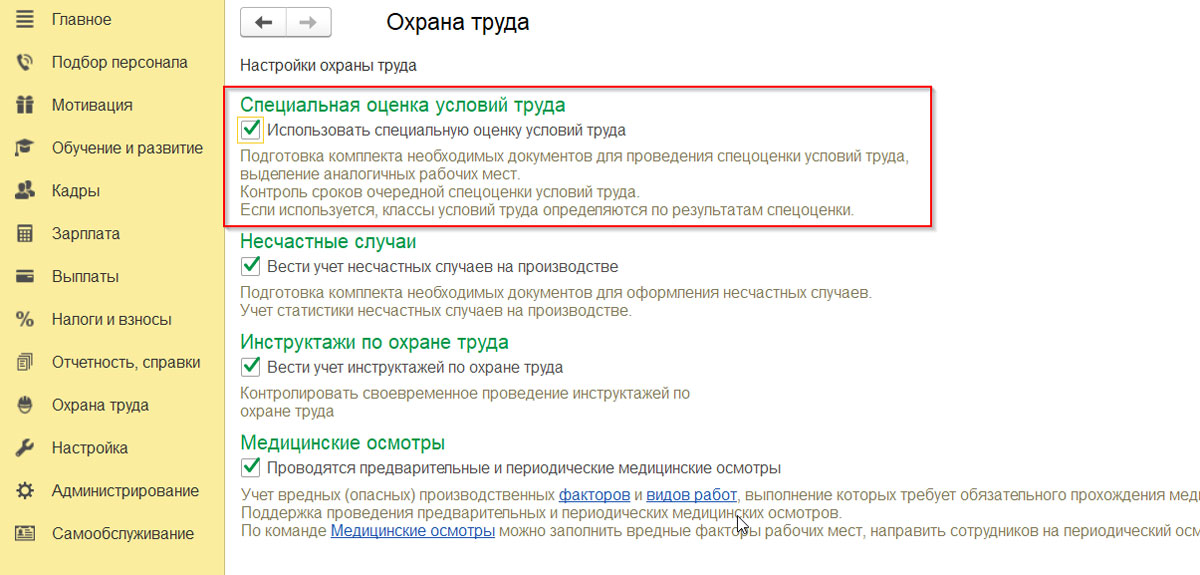Open the Медицинские осмотры link

[412, 531]
